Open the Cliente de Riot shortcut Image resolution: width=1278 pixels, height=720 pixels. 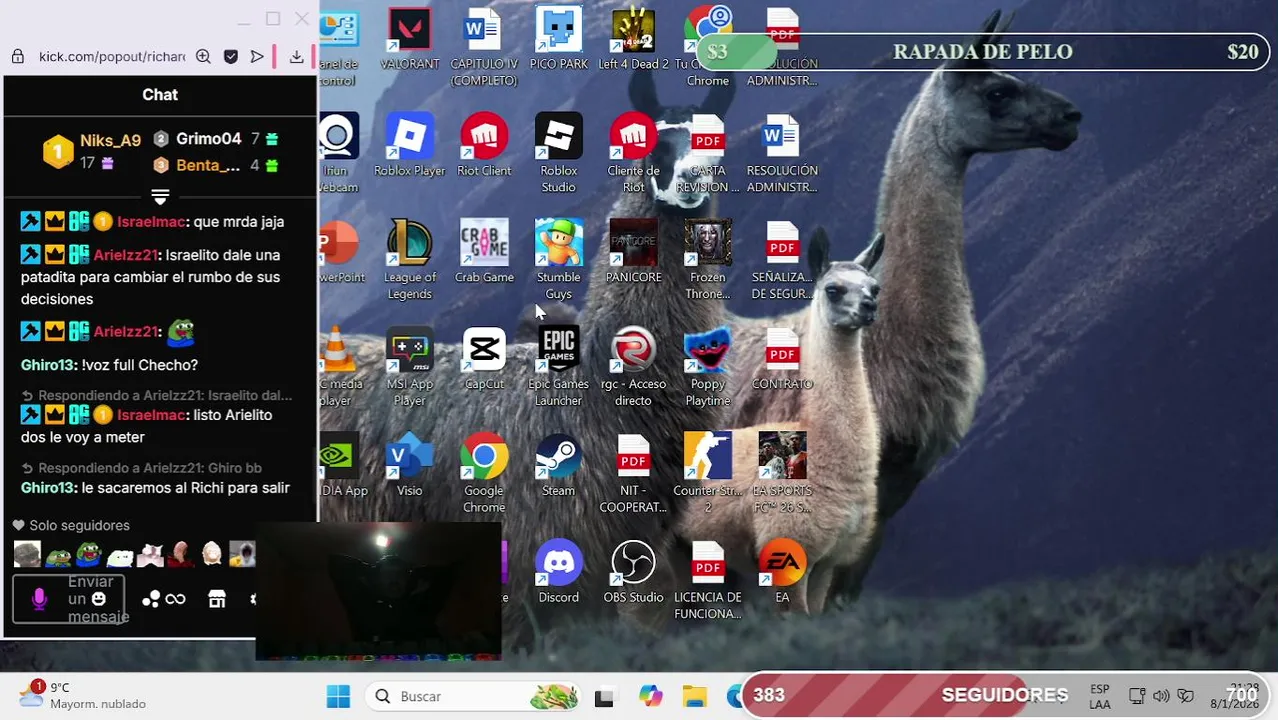[633, 153]
